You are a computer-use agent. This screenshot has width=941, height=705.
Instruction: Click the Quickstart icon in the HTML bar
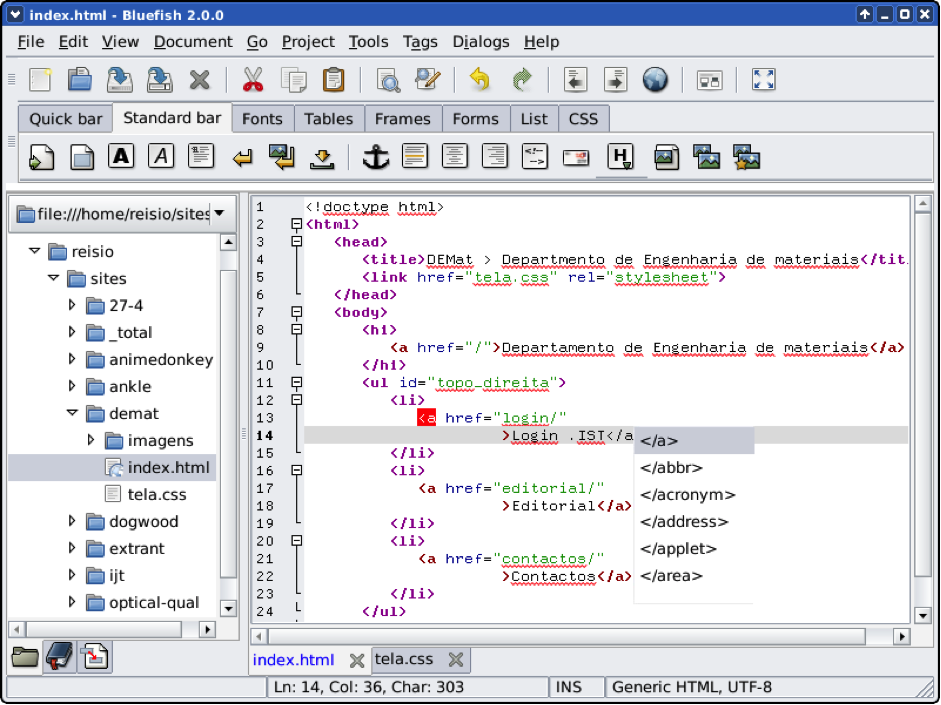coord(41,158)
